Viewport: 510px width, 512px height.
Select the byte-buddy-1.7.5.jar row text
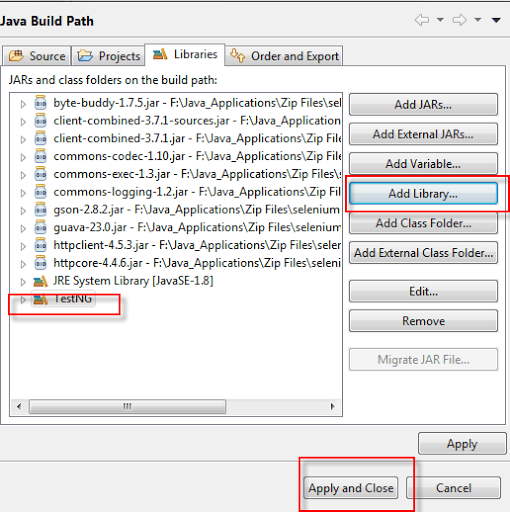[197, 103]
